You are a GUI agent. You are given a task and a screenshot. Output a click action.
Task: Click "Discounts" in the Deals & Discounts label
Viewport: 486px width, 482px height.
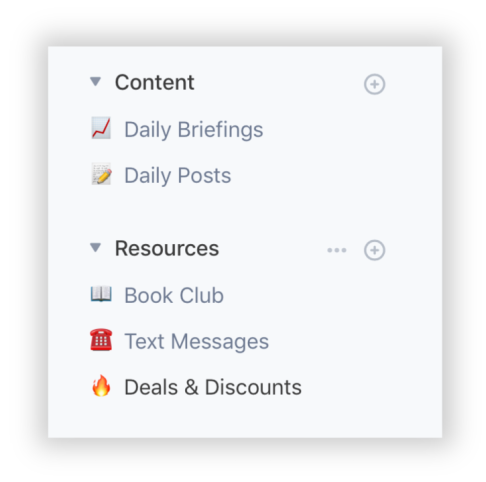(253, 387)
